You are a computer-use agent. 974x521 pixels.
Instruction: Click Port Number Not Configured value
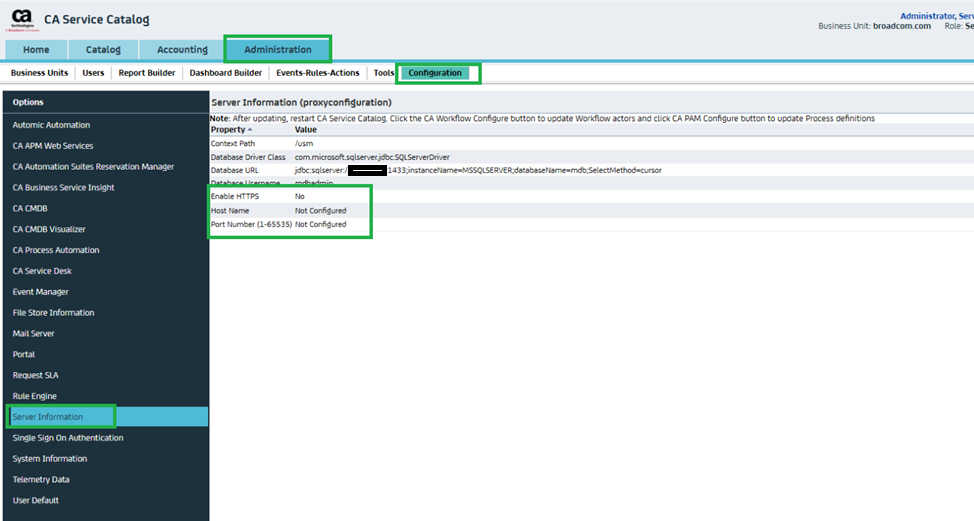(x=321, y=224)
